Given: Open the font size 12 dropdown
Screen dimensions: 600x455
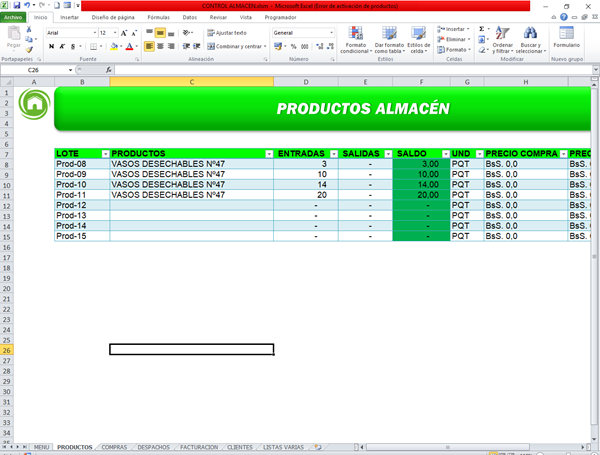Looking at the screenshot, I should tap(115, 33).
